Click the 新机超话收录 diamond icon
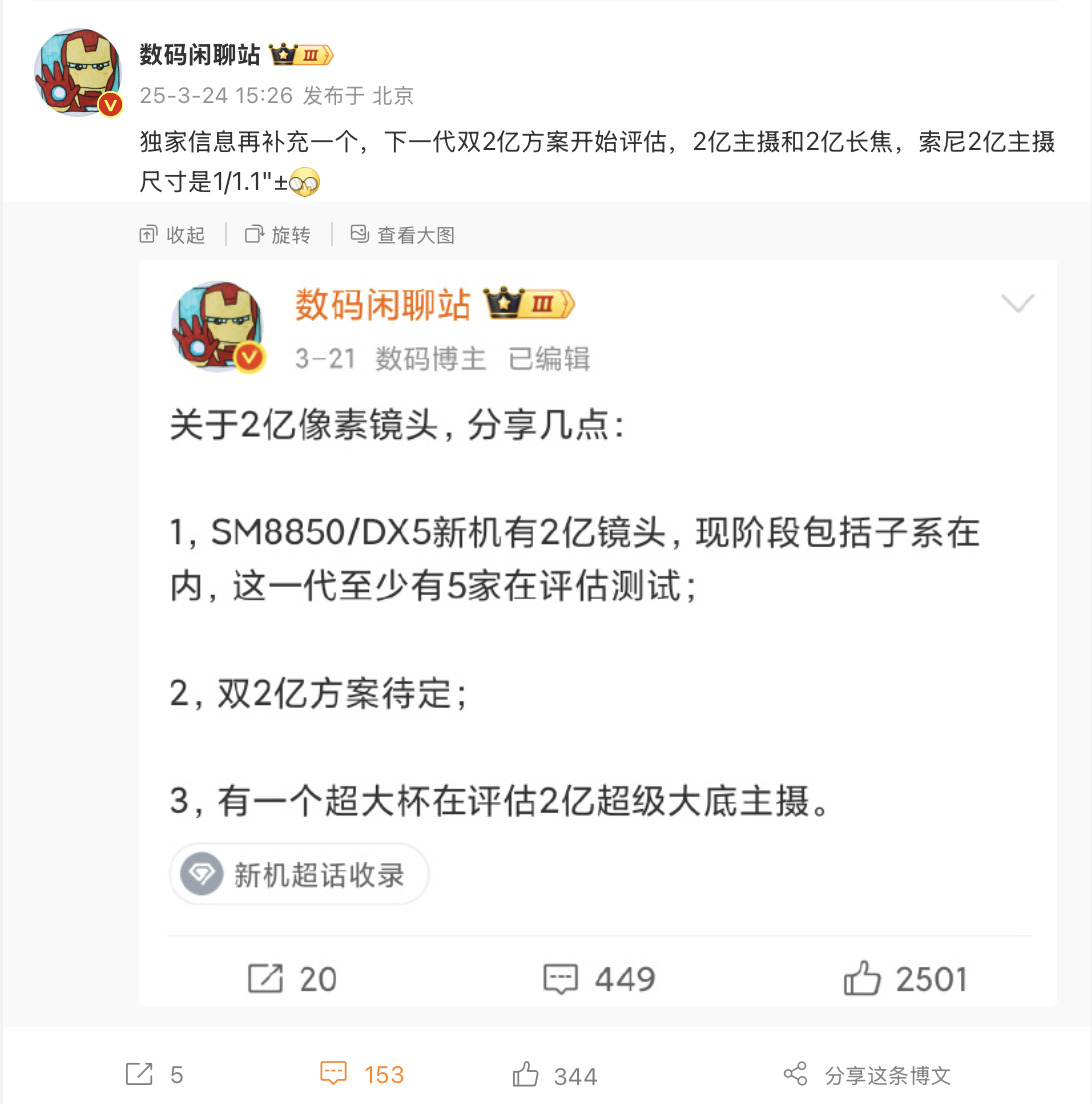Viewport: 1092px width, 1104px height. 202,874
